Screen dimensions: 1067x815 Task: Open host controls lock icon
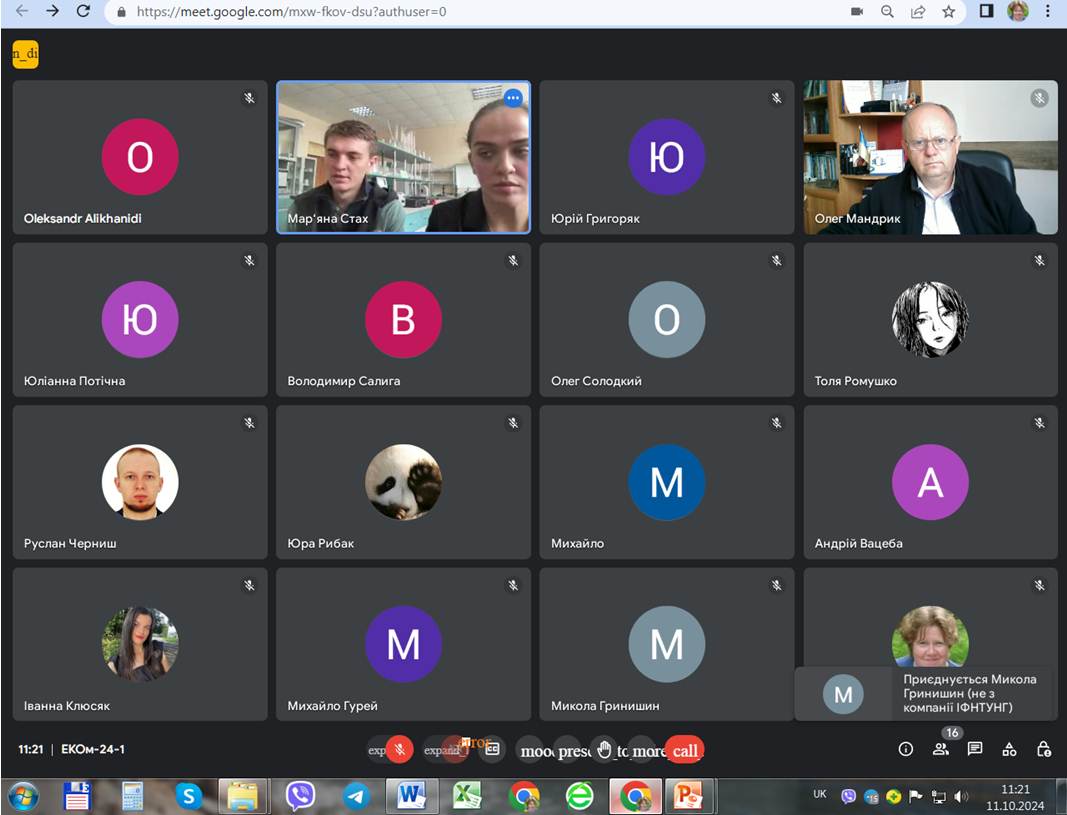[x=1043, y=749]
